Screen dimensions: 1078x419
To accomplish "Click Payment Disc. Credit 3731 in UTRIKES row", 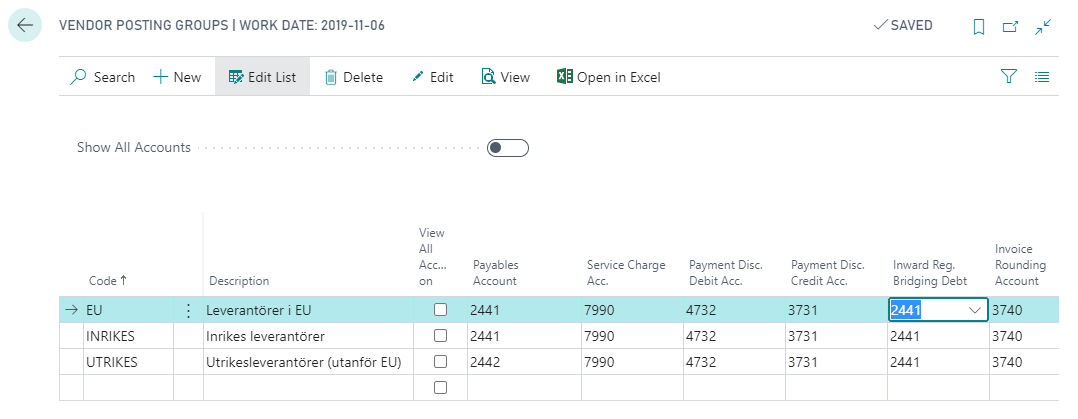I will [x=835, y=363].
